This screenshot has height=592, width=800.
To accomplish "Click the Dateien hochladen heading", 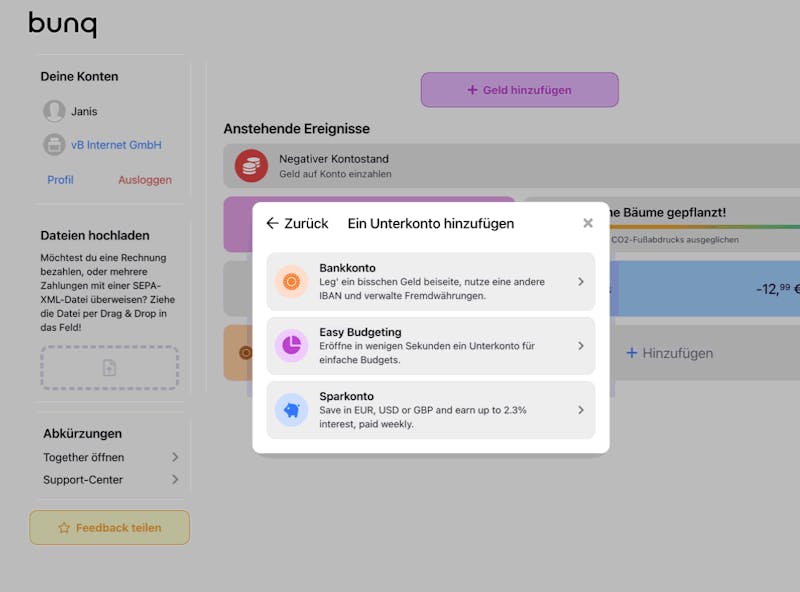I will tap(95, 235).
